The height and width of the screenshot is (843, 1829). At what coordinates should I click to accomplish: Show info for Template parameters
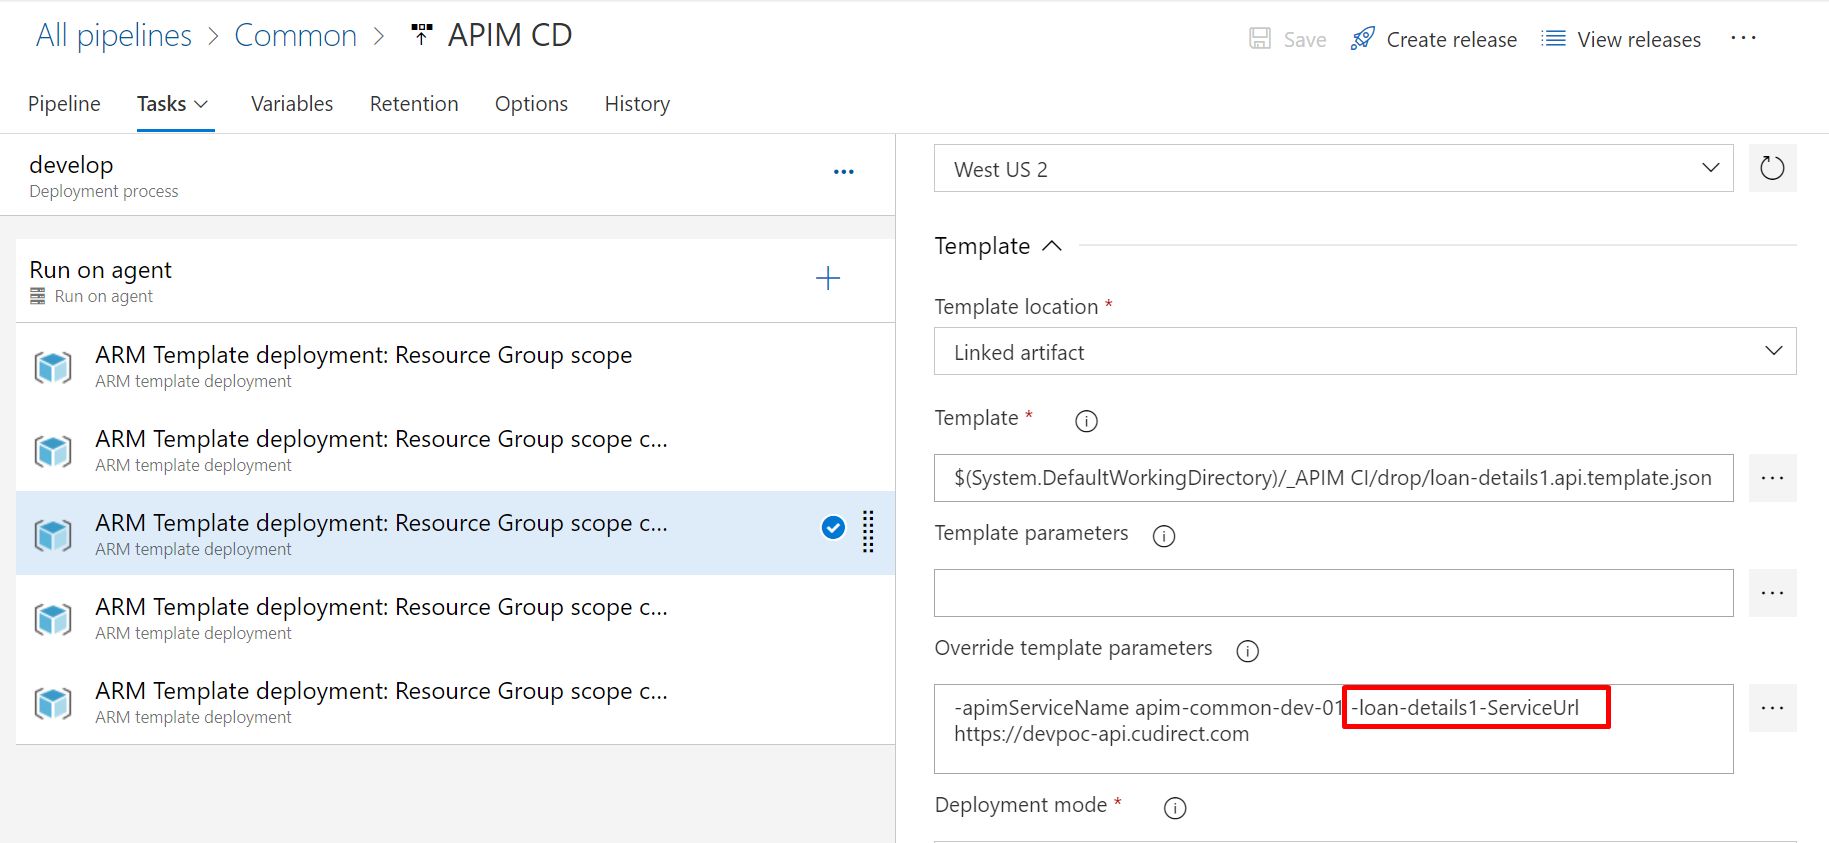coord(1164,536)
